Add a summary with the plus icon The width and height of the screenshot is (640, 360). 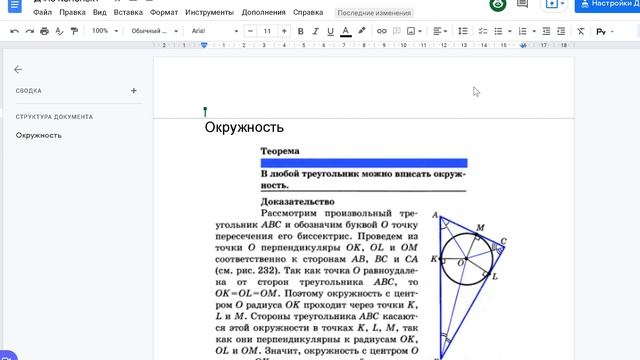(x=133, y=91)
